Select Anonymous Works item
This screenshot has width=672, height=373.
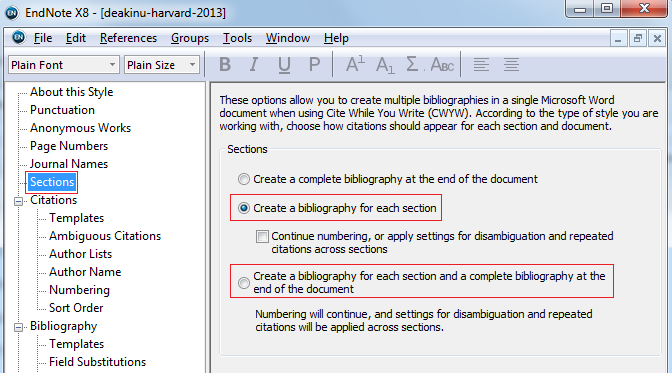pyautogui.click(x=80, y=128)
